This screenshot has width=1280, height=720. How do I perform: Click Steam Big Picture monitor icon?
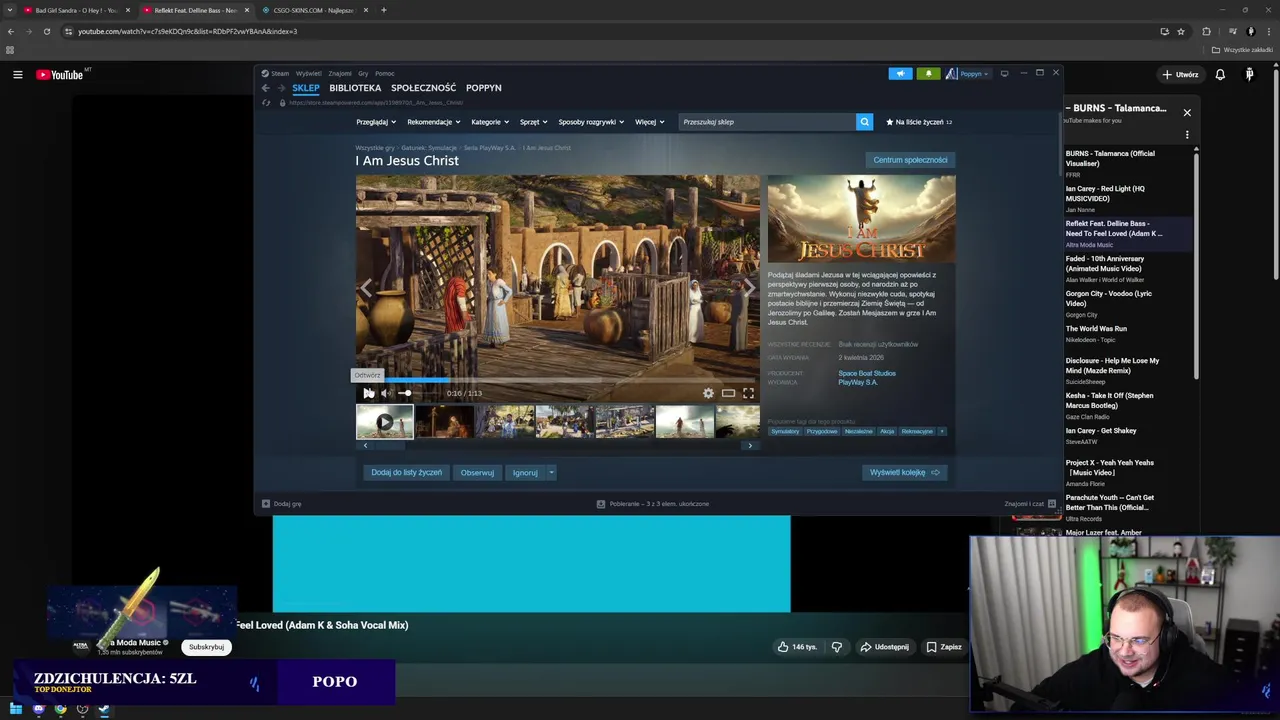[x=1005, y=73]
